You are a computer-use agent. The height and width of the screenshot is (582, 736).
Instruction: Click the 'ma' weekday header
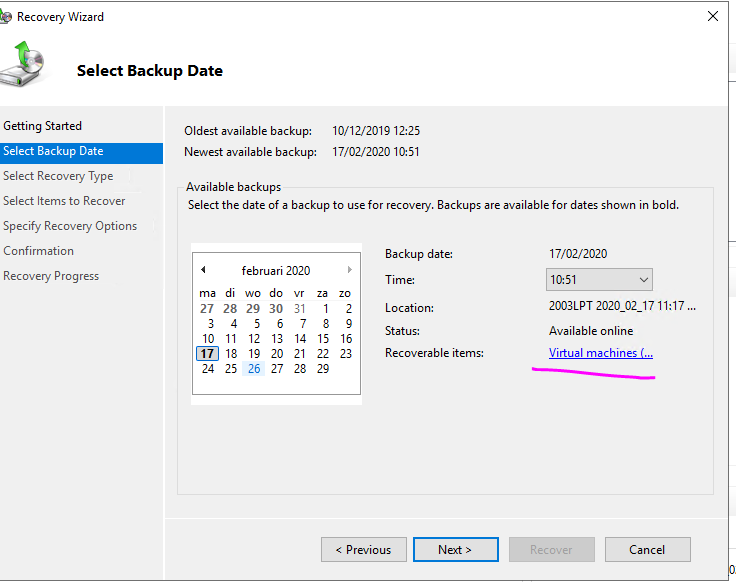tap(207, 293)
